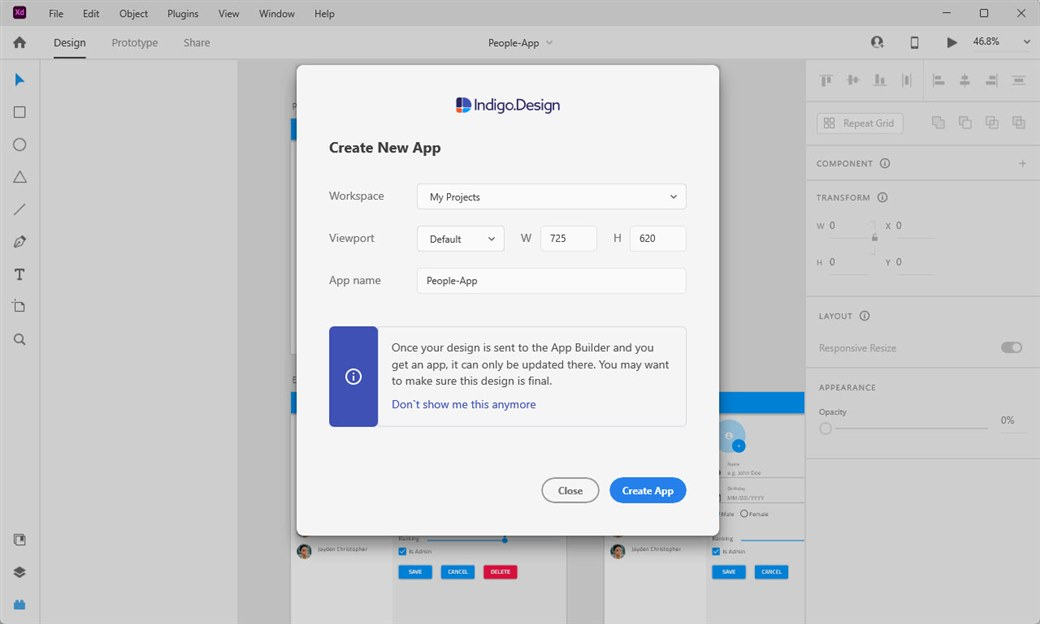Select the Female radio button
1040x624 pixels.
point(744,513)
